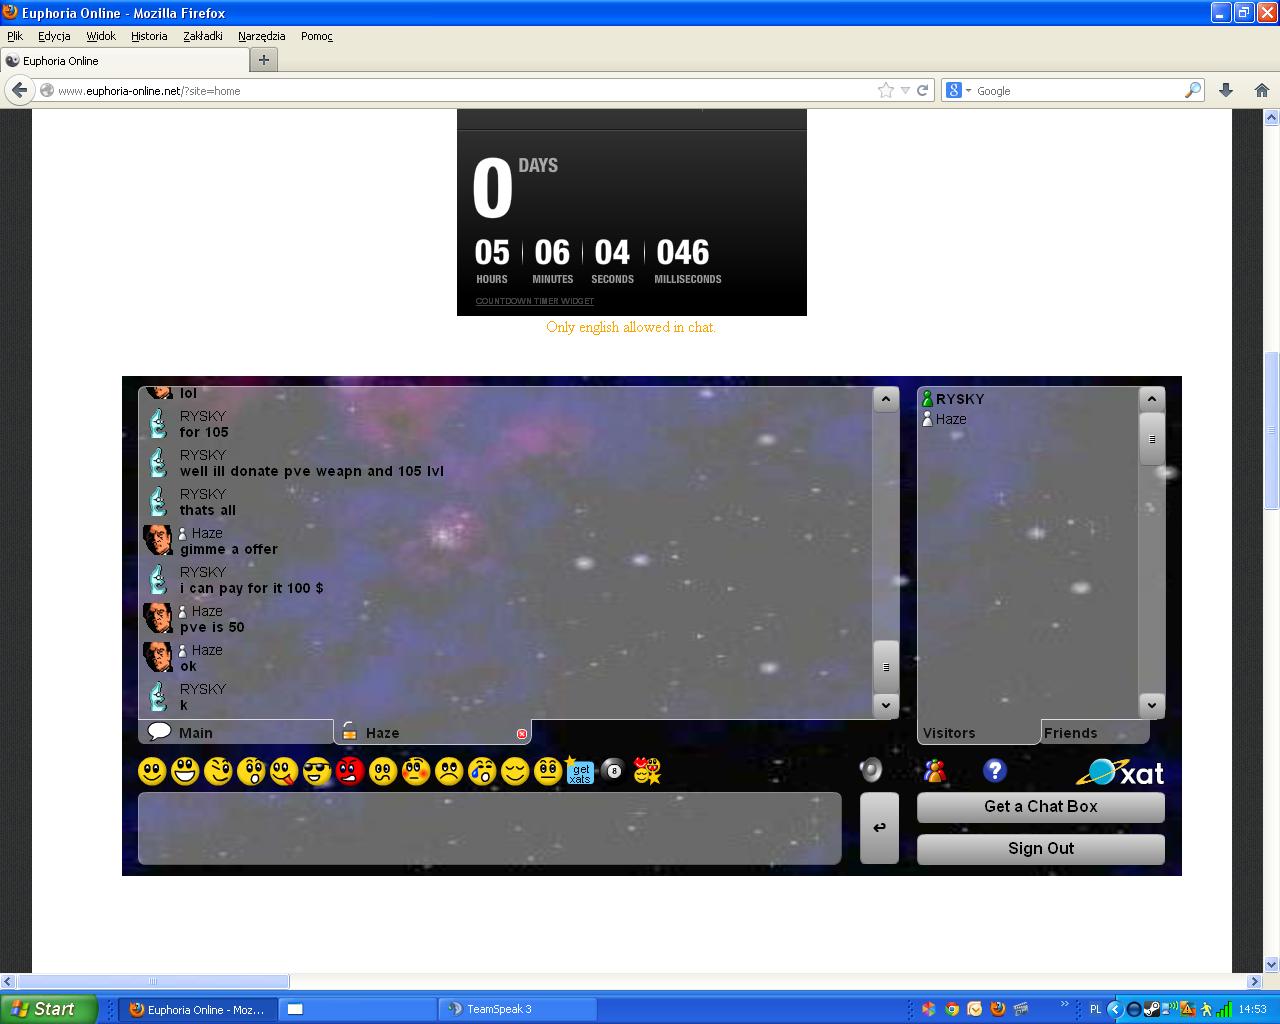Toggle the chat sound speaker

[871, 769]
